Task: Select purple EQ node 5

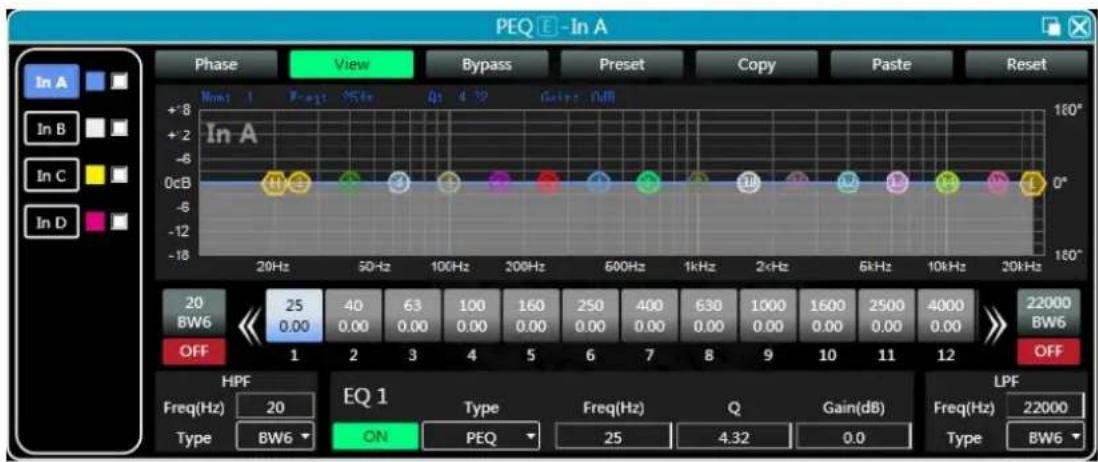Action: [x=499, y=183]
